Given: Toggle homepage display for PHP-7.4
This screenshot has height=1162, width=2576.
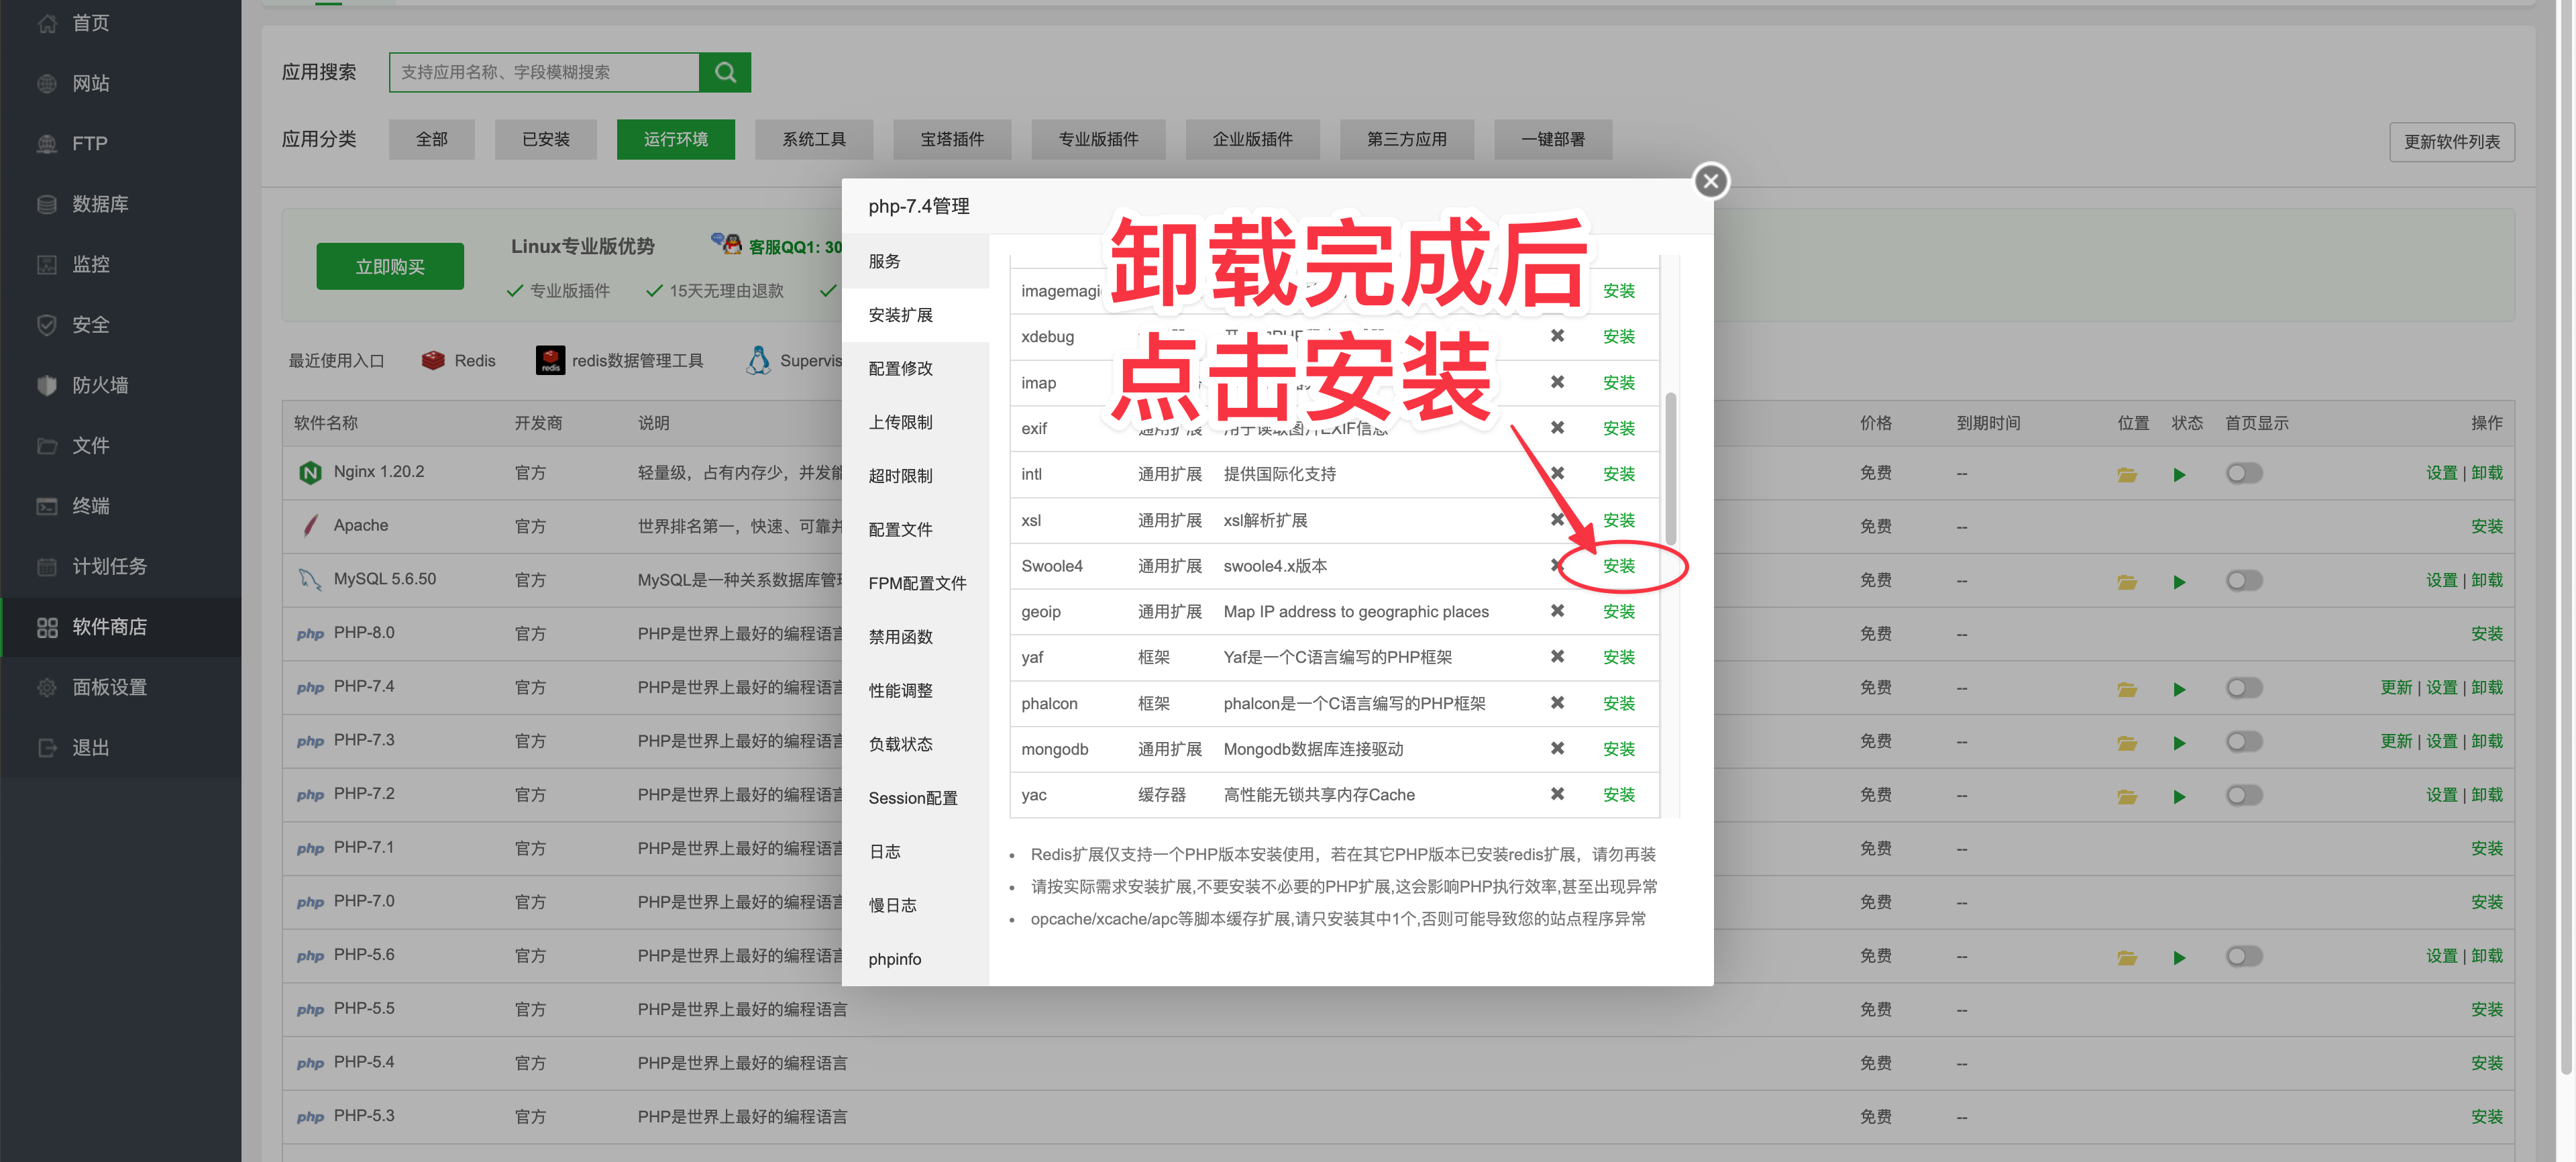Looking at the screenshot, I should coord(2243,688).
